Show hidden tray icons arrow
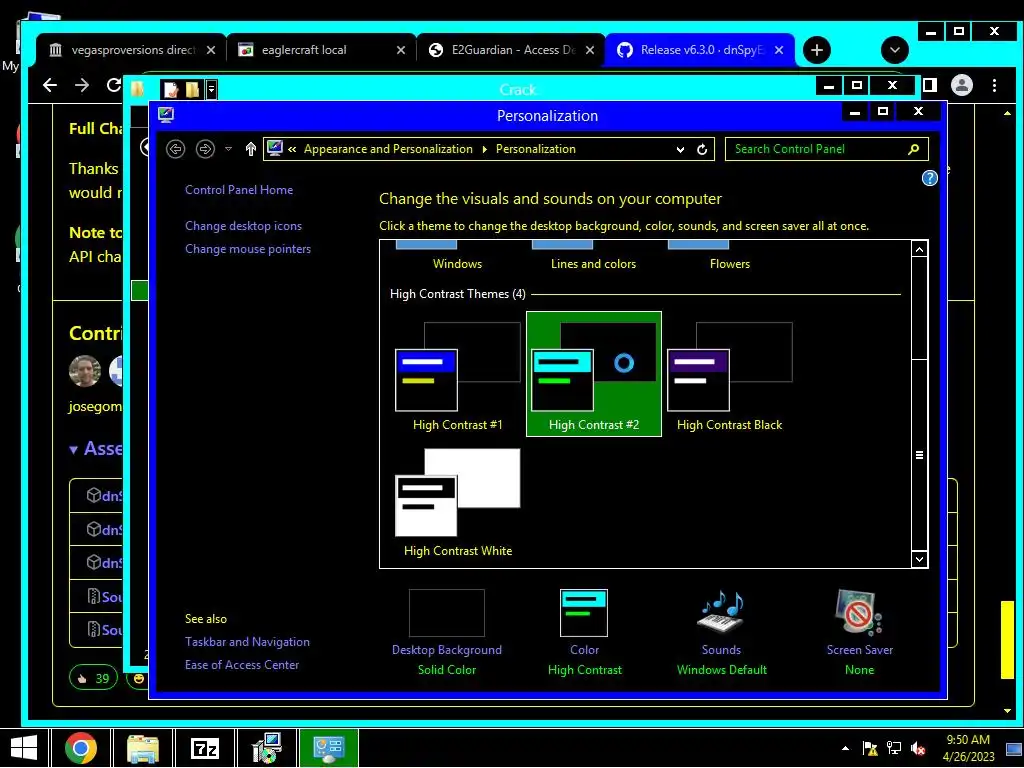This screenshot has height=768, width=1024. coord(845,748)
